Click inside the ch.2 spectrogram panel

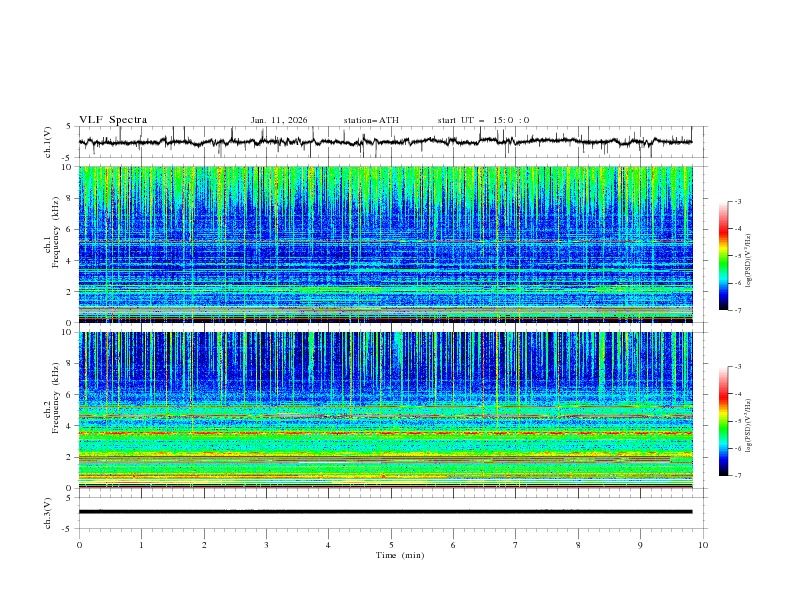coord(385,410)
